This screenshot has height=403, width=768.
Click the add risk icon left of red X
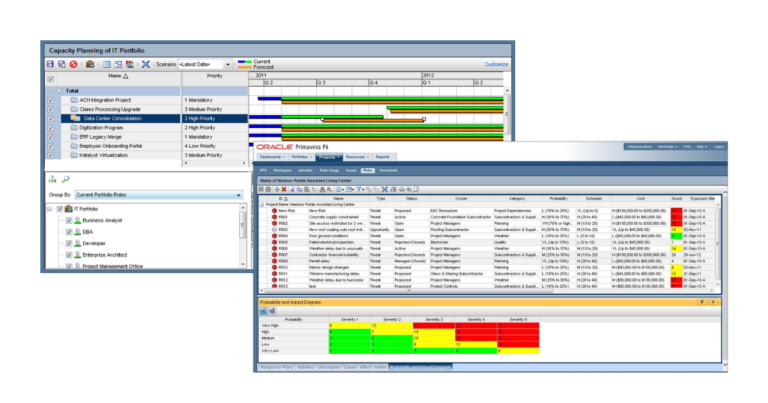point(277,190)
